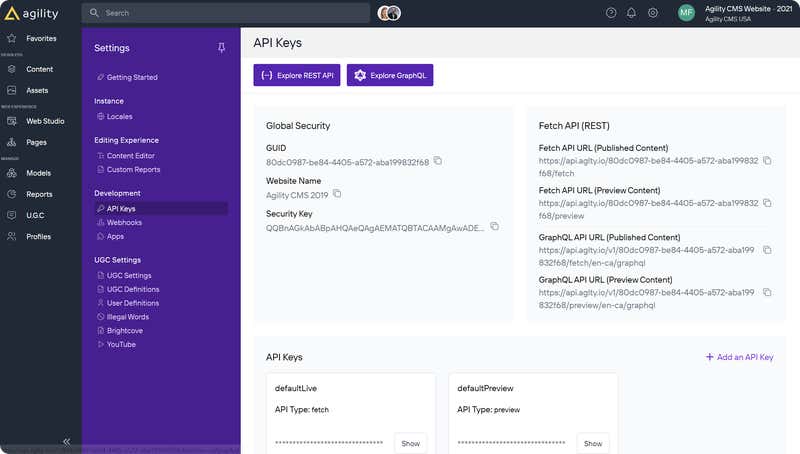The width and height of the screenshot is (800, 454).
Task: Open Illegal Words settings
Action: point(123,317)
